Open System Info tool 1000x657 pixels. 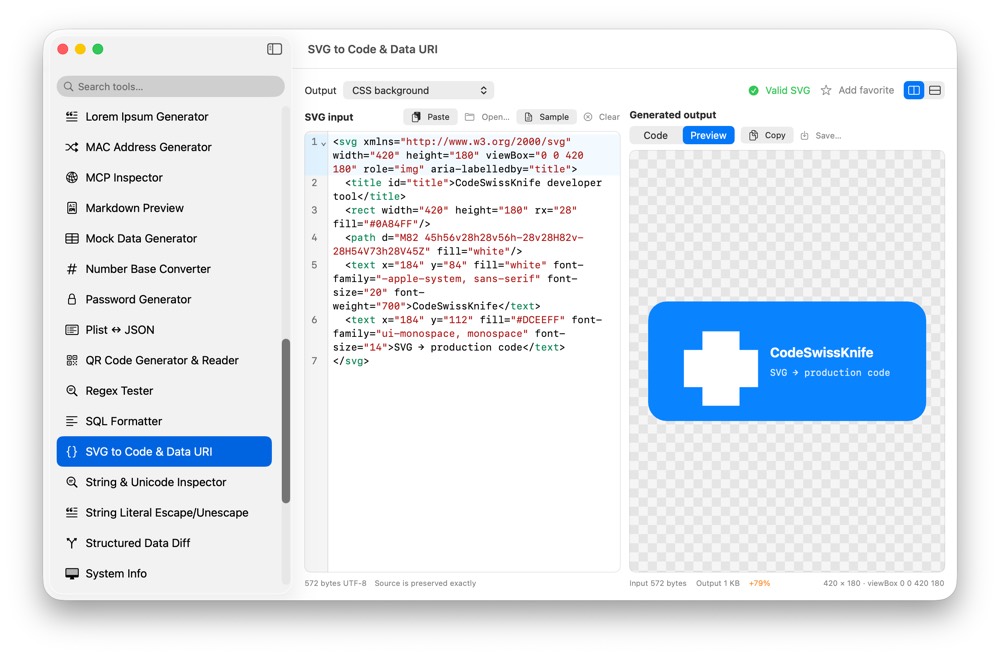click(x=165, y=573)
